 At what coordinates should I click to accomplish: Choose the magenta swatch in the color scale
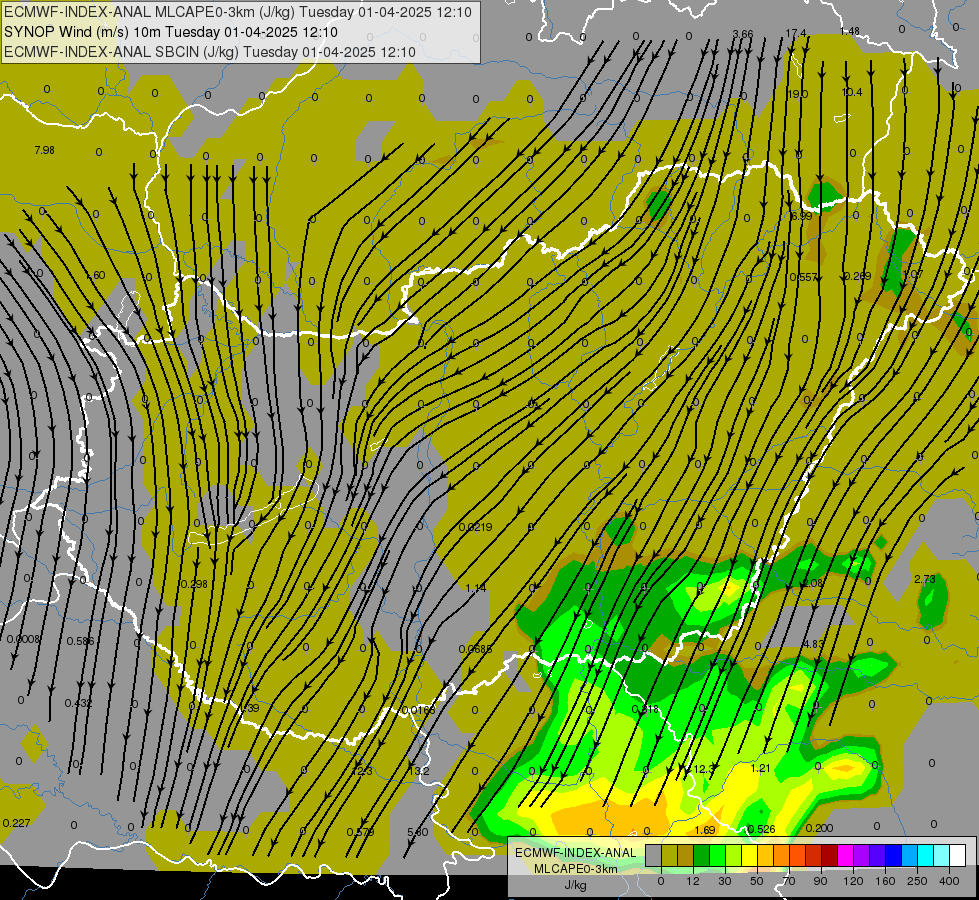click(x=846, y=855)
